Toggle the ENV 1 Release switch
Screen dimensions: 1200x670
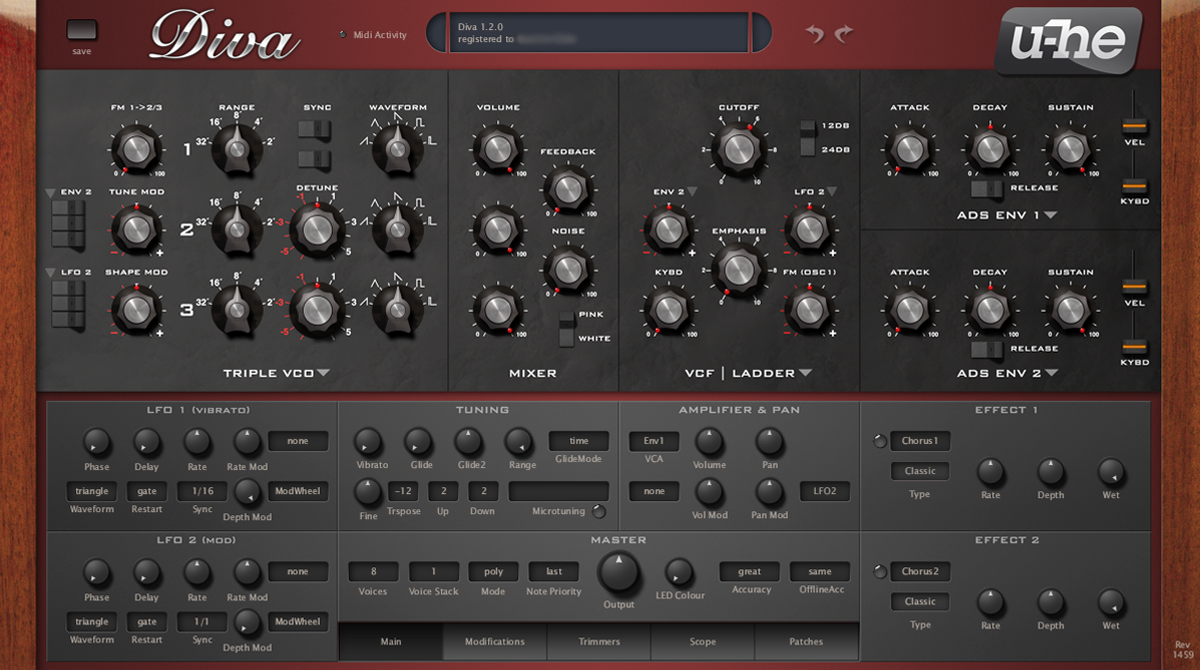point(986,188)
